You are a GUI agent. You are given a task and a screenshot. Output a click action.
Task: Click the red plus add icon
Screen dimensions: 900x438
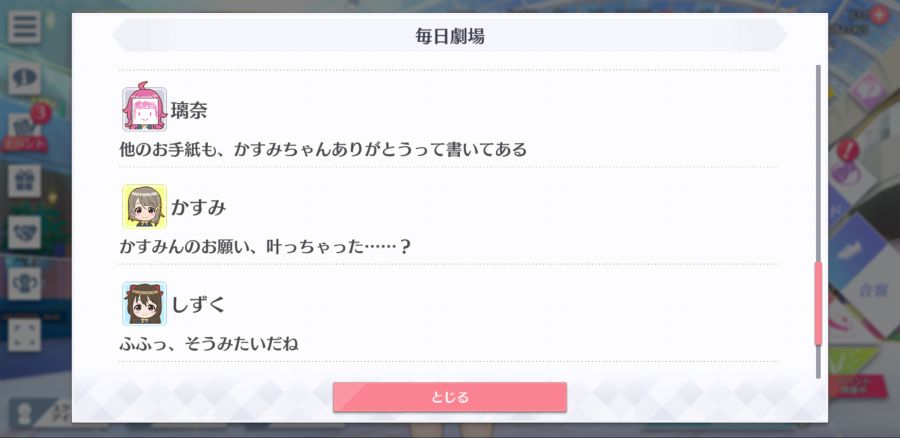click(879, 14)
